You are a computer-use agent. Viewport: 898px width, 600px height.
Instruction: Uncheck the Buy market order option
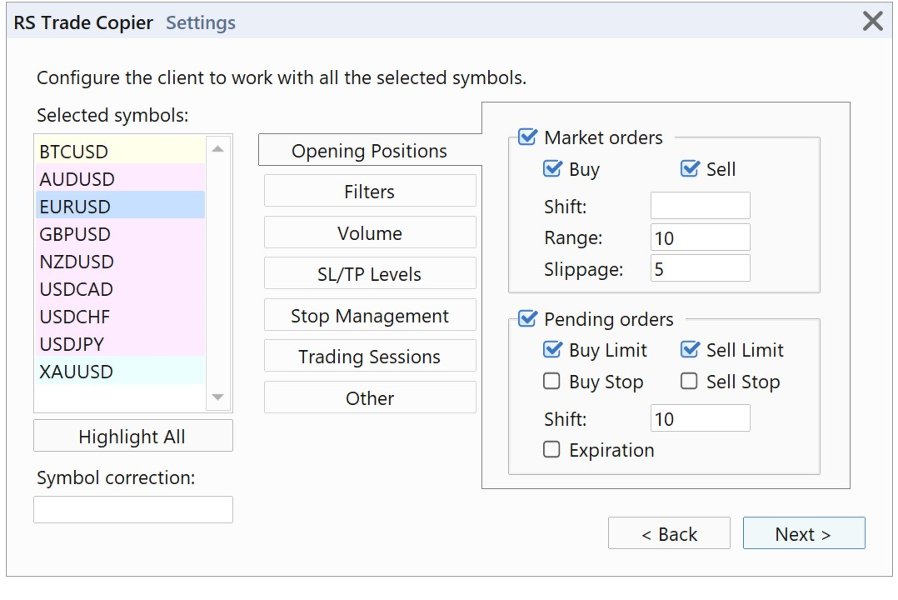pos(552,169)
